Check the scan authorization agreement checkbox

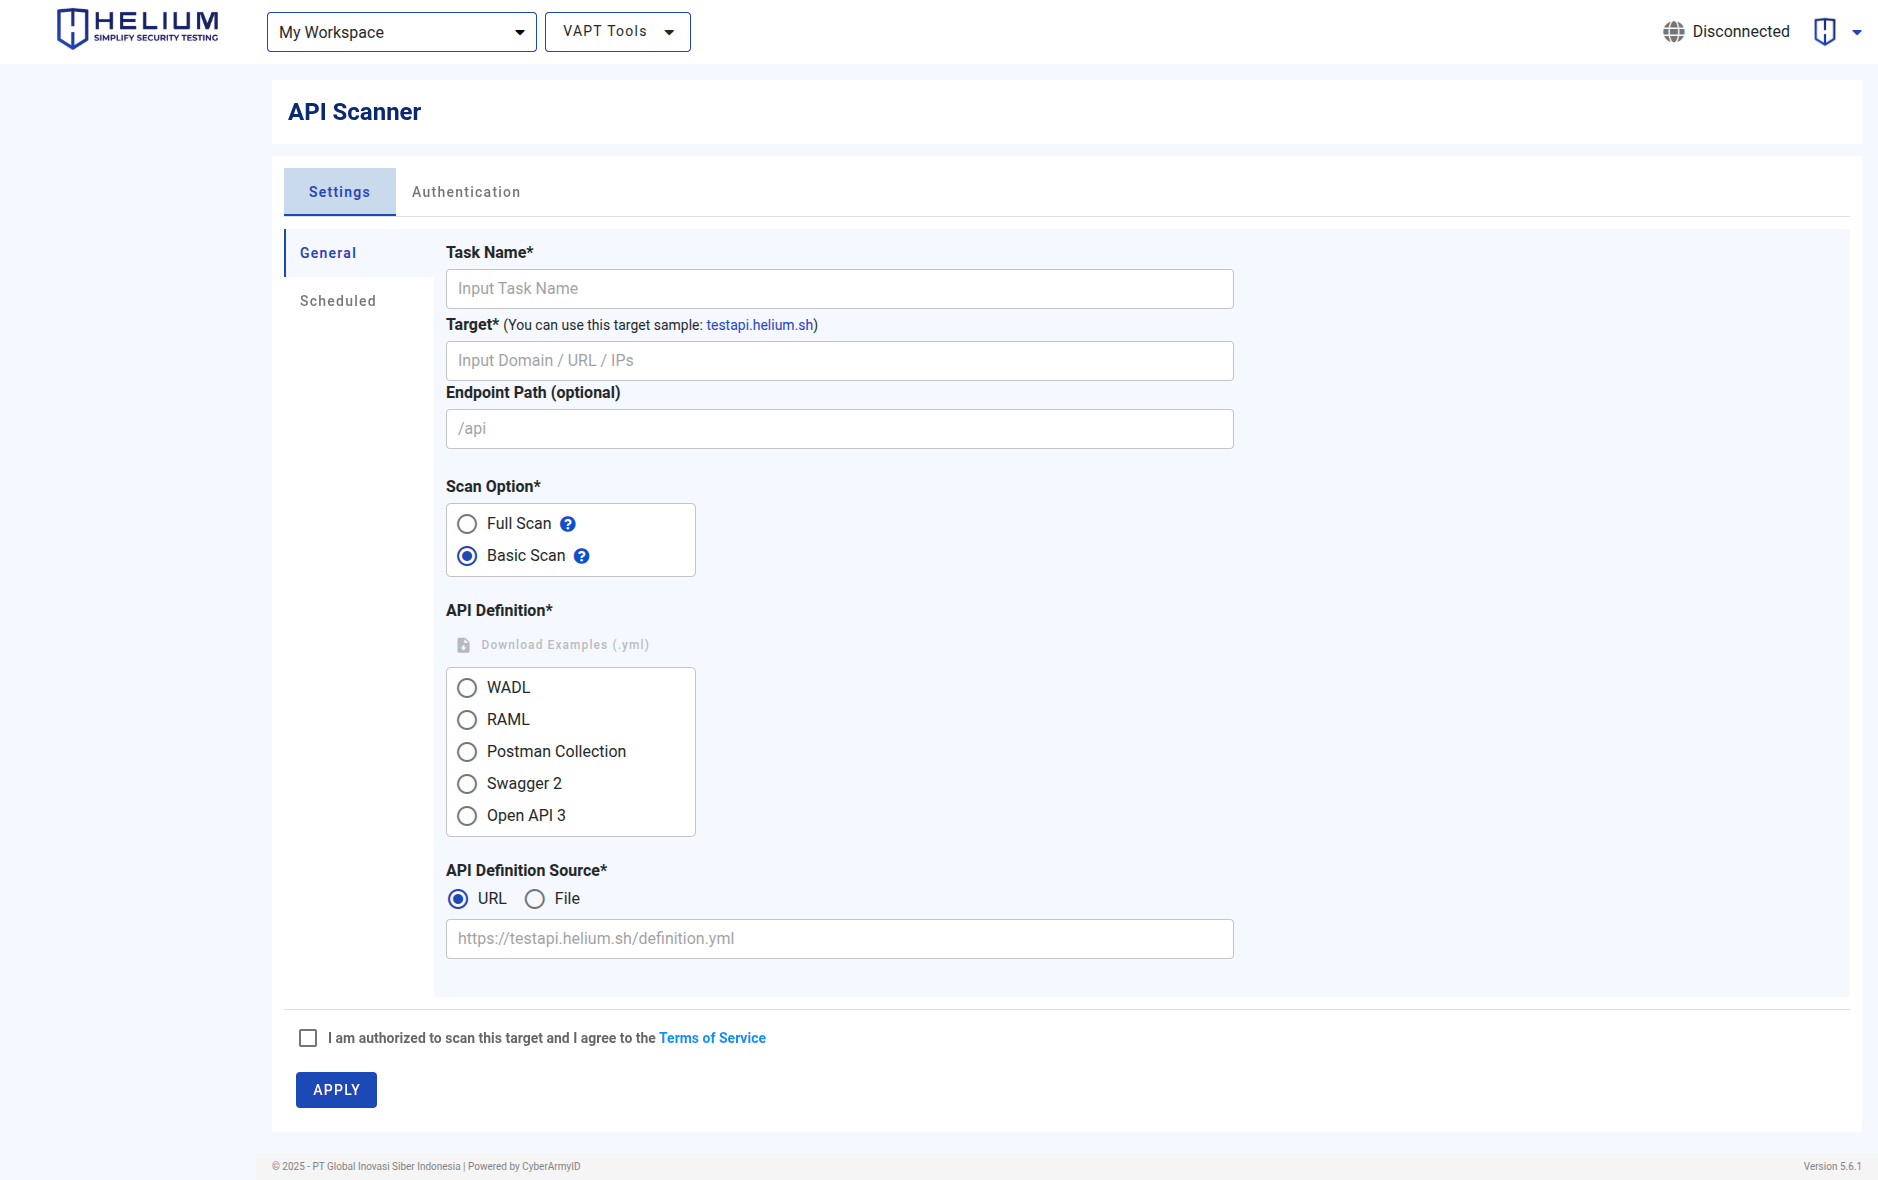click(307, 1038)
